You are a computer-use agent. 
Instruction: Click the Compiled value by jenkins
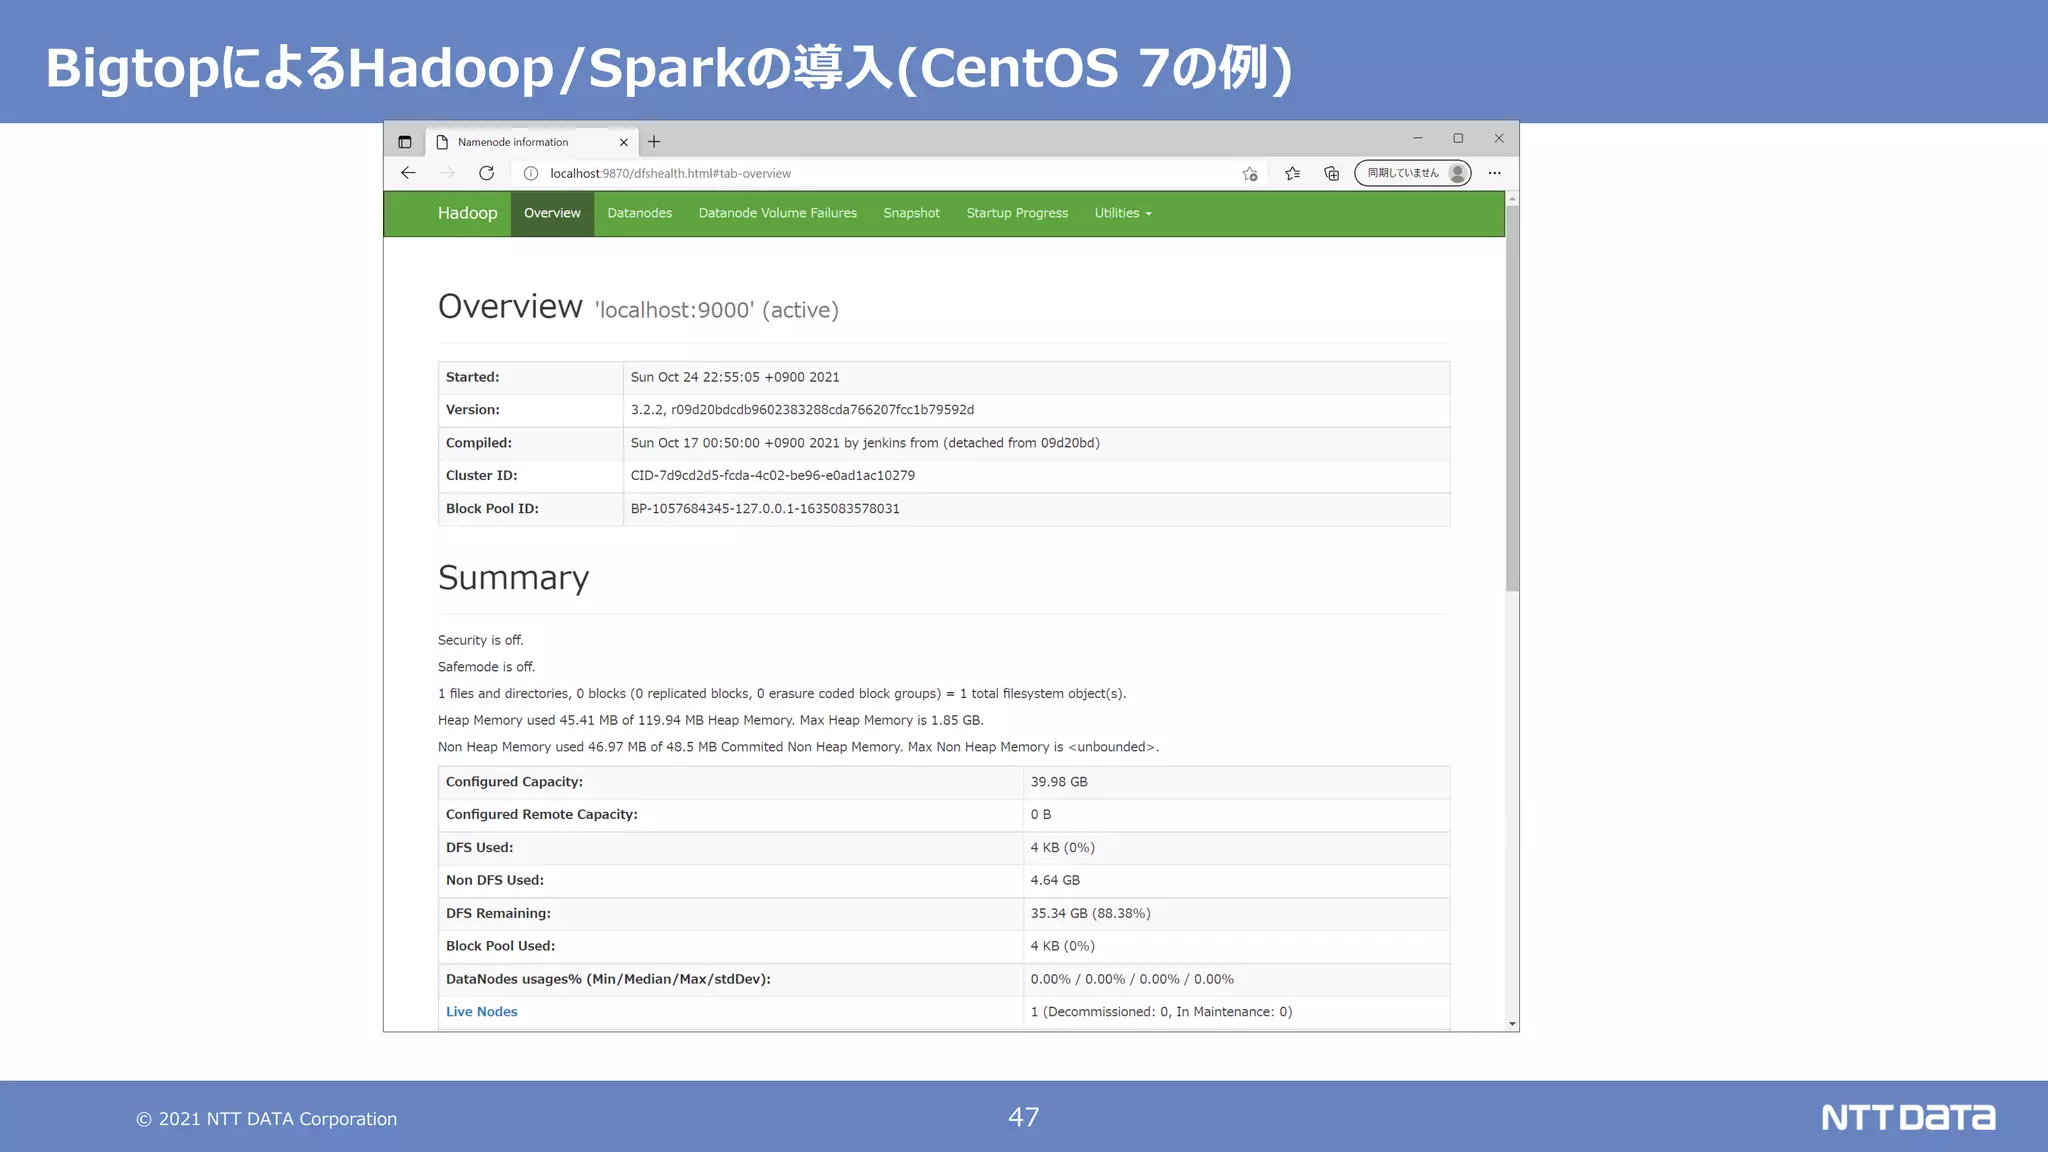pos(865,443)
